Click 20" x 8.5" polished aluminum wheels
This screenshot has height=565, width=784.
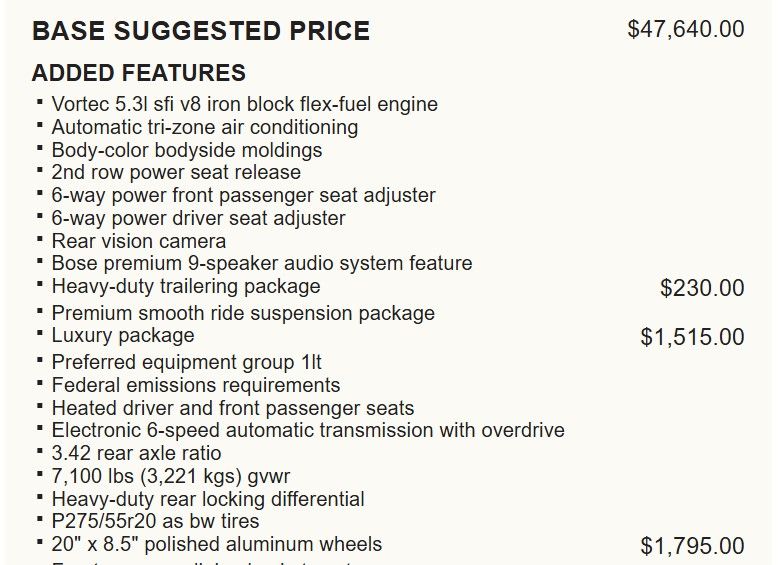tap(216, 545)
